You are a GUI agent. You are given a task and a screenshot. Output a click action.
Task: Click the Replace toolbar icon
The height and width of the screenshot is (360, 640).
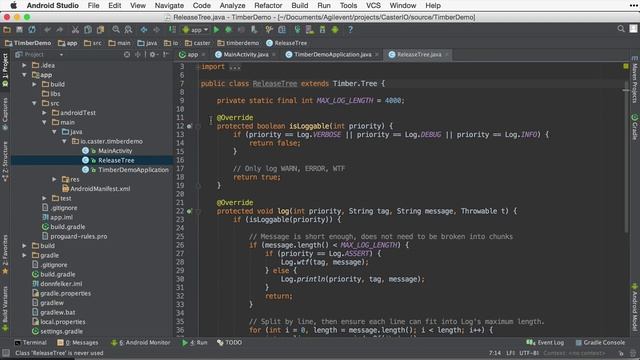(x=128, y=30)
